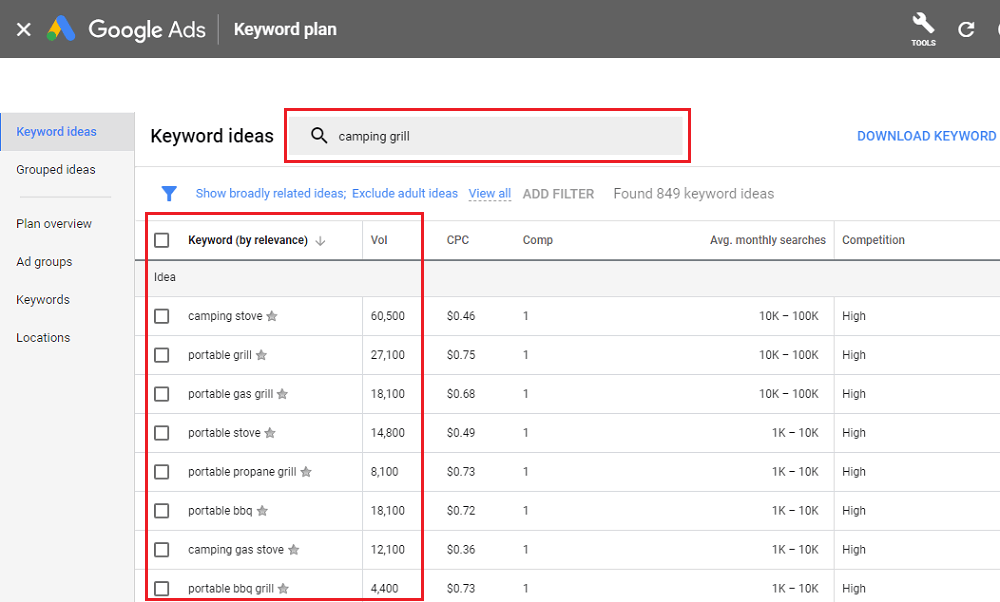The height and width of the screenshot is (602, 1000).
Task: Click the 27,100 volume value
Action: point(388,355)
